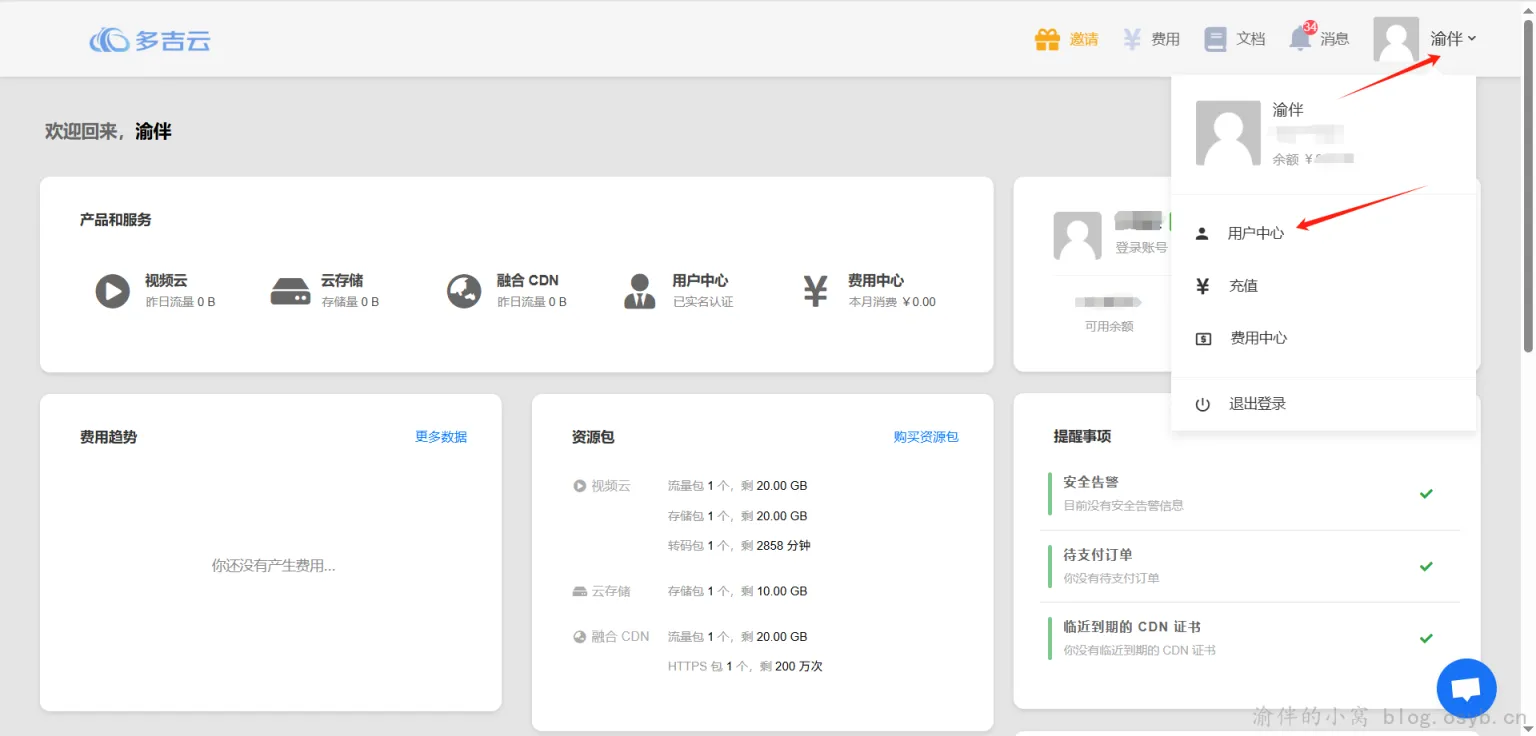The image size is (1536, 736).
Task: Click the ¥ recharge icon beside 充值
Action: click(x=1201, y=285)
